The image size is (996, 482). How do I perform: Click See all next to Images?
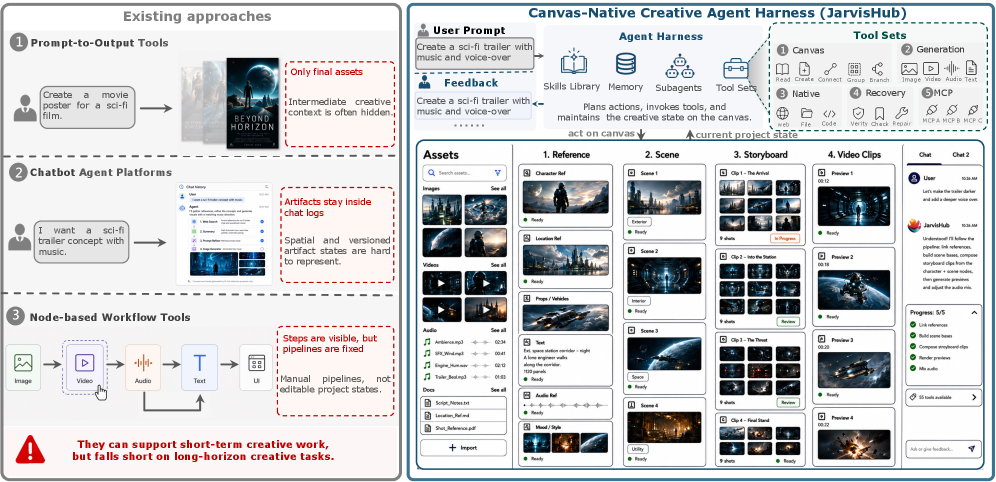pos(498,189)
